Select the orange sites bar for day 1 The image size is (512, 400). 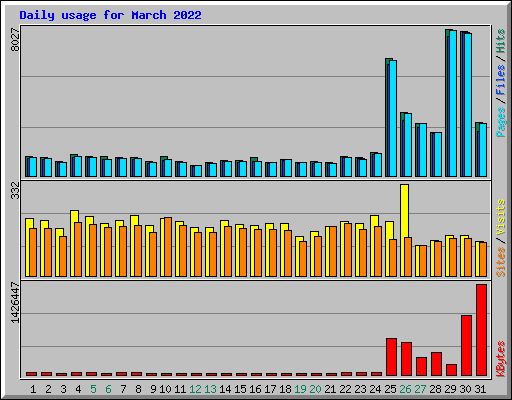tap(33, 252)
